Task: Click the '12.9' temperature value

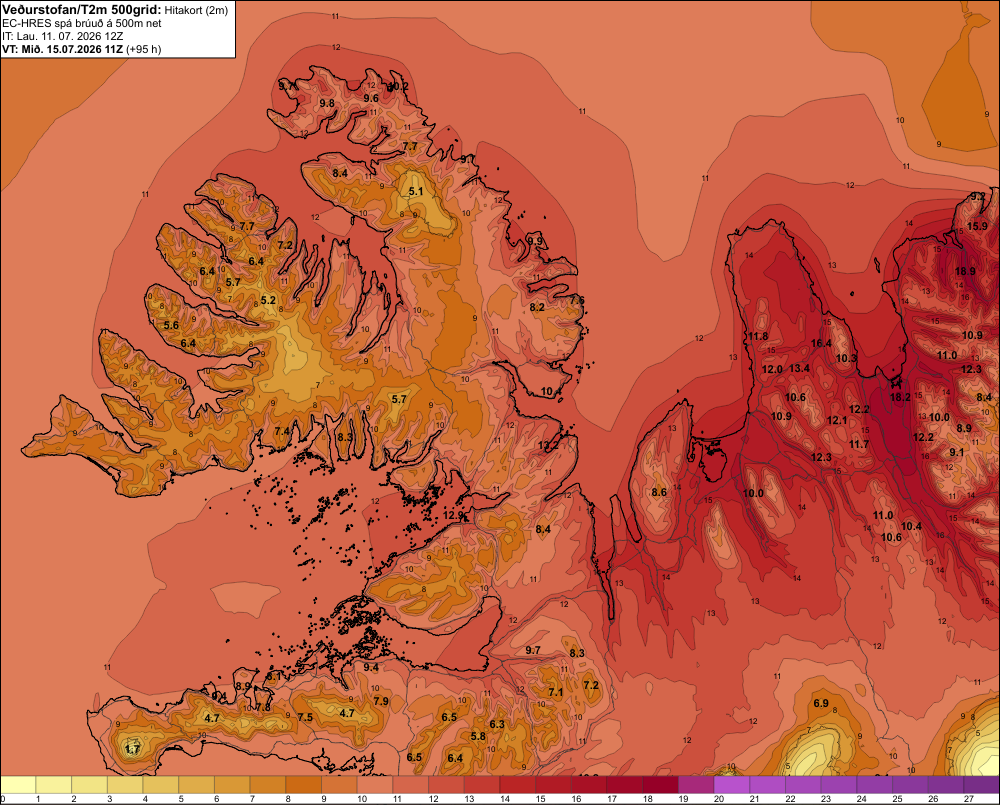Action: click(x=453, y=515)
